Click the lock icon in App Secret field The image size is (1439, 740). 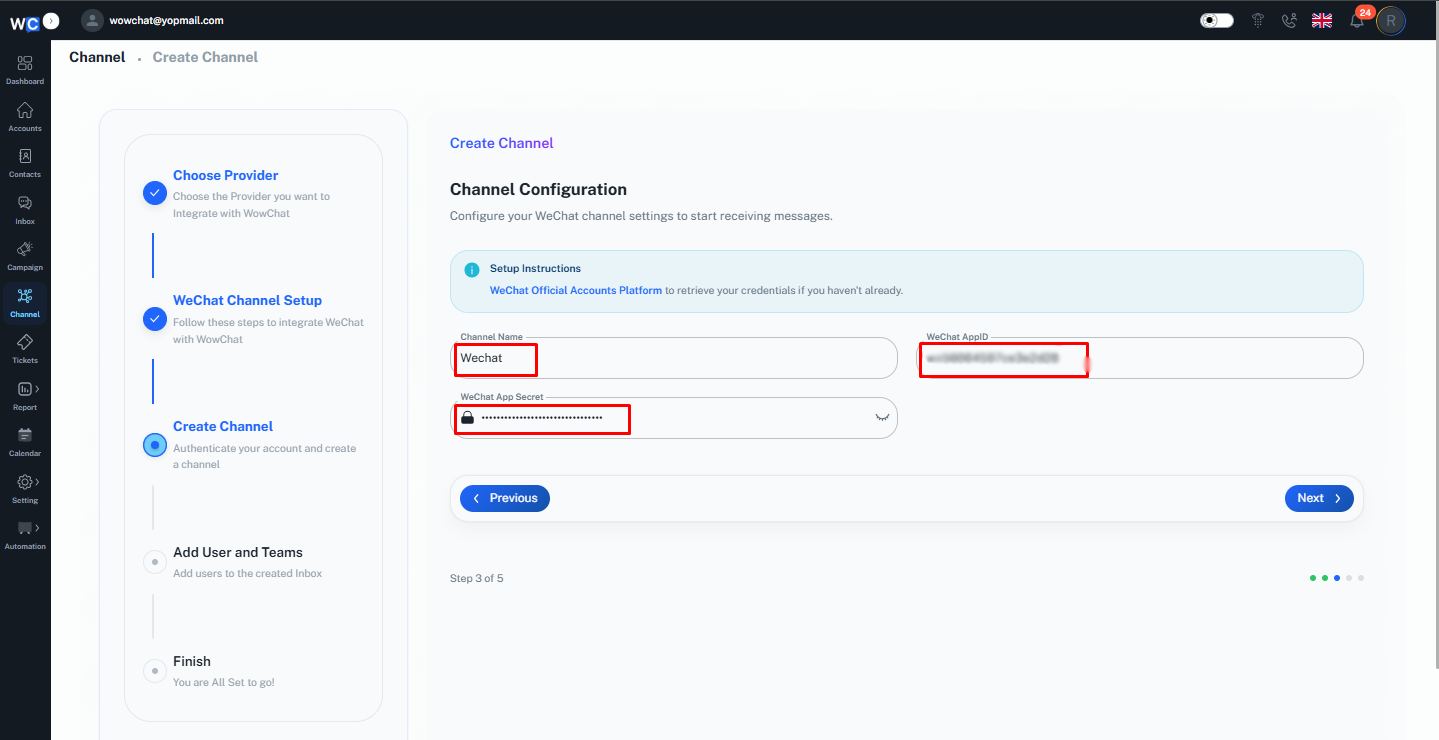point(467,417)
